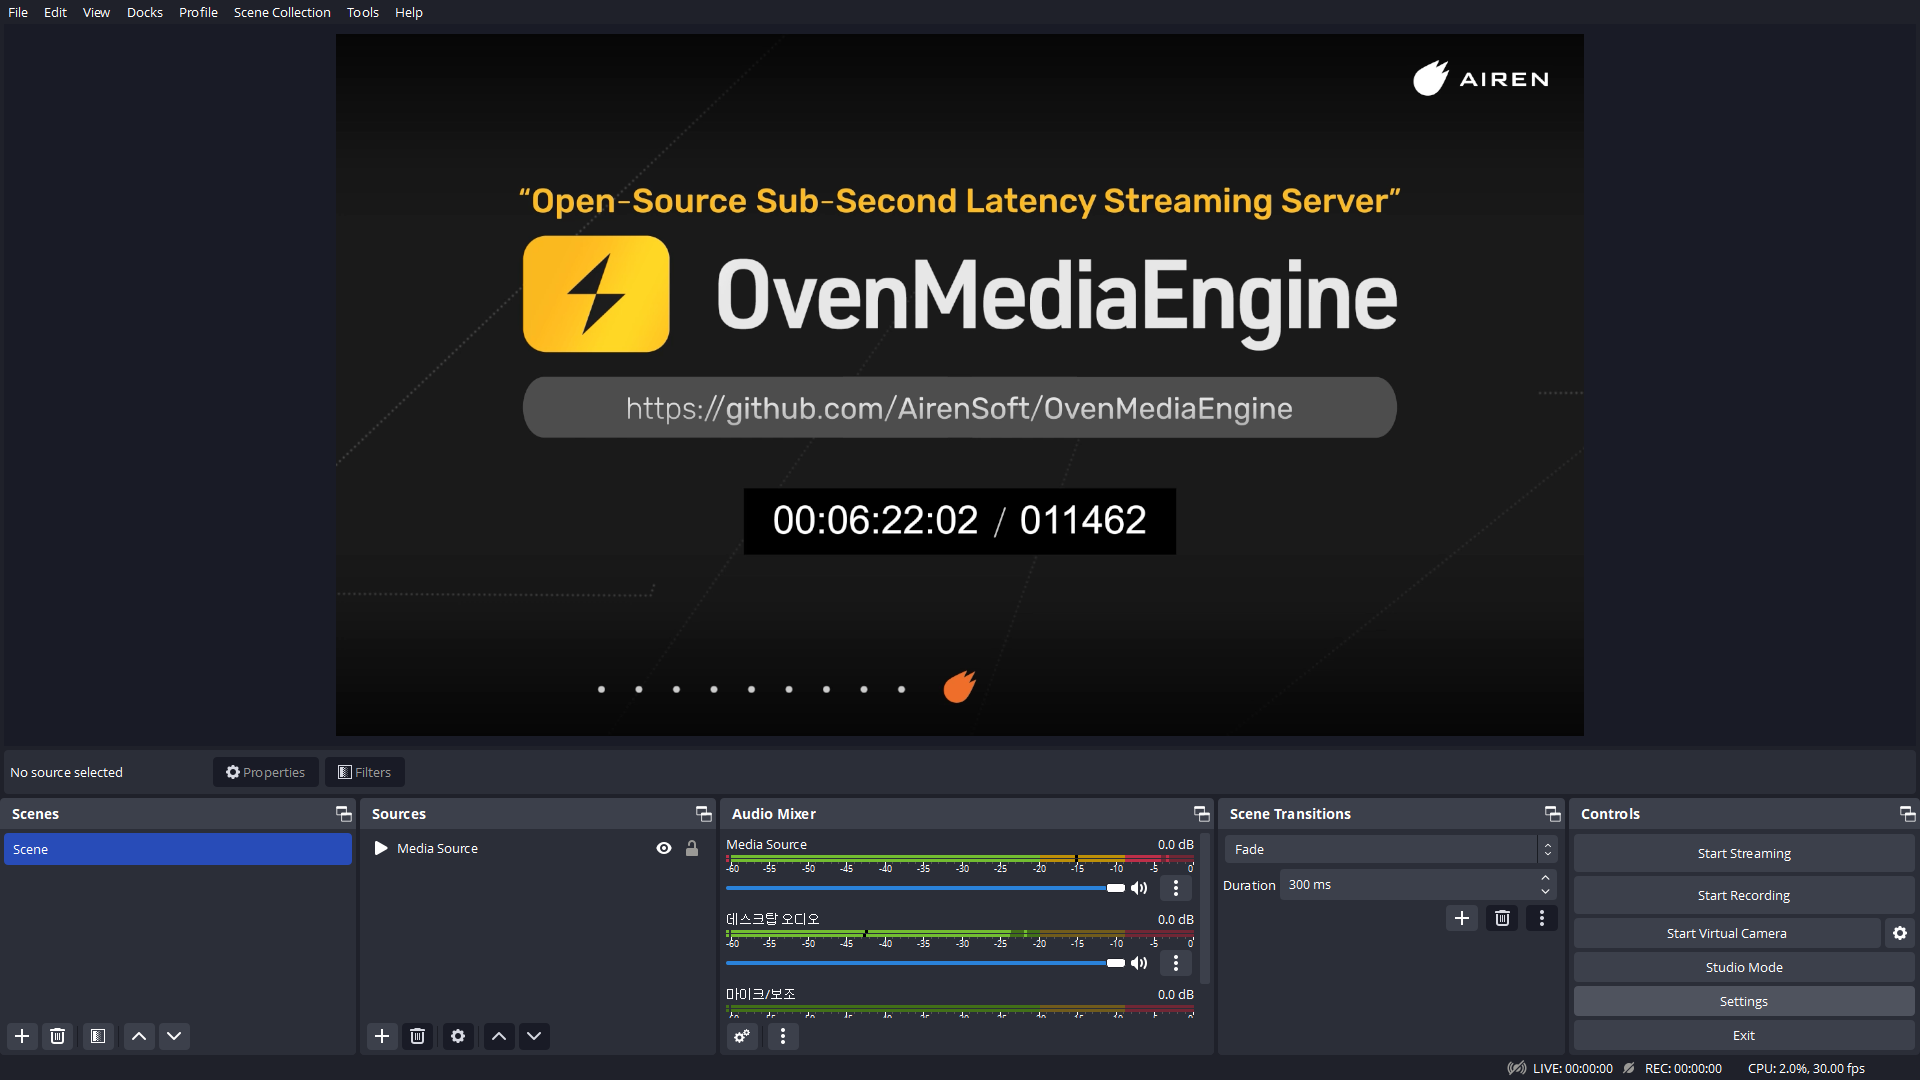This screenshot has height=1080, width=1920.
Task: Add a configurable transition plus icon
Action: [x=1462, y=918]
